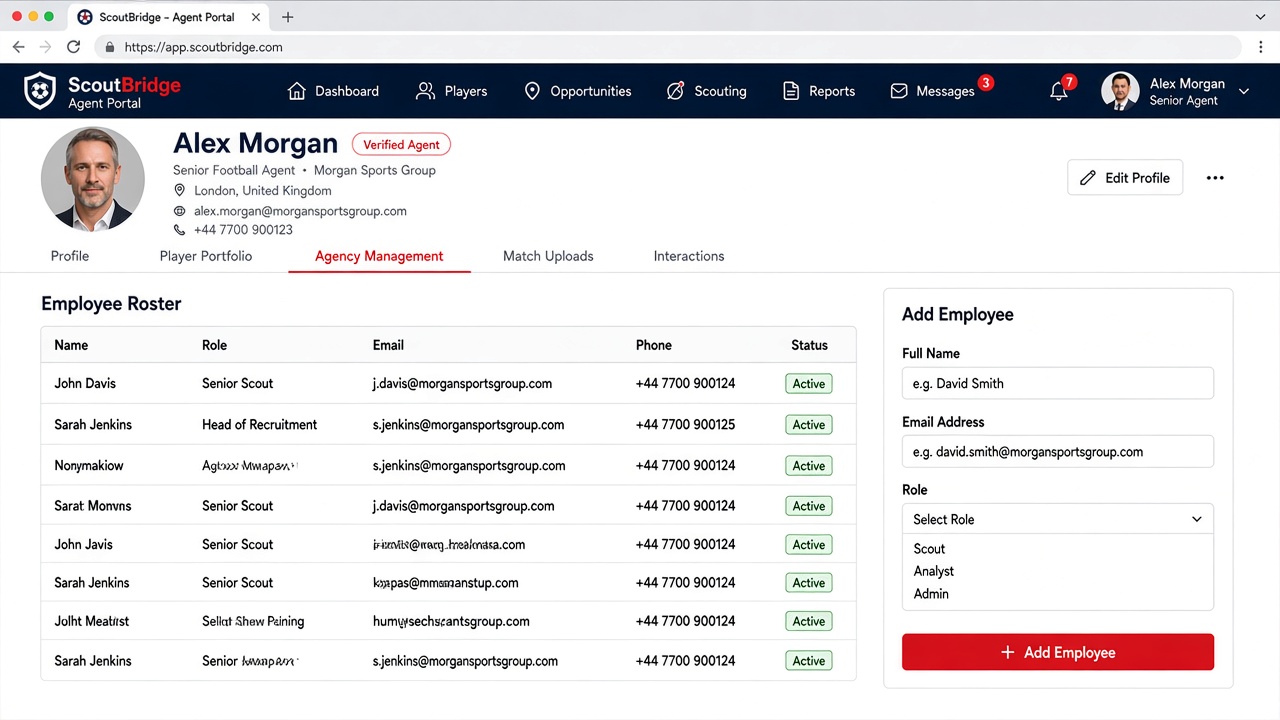This screenshot has width=1280, height=720.
Task: Click the Edit Profile button
Action: (1125, 178)
